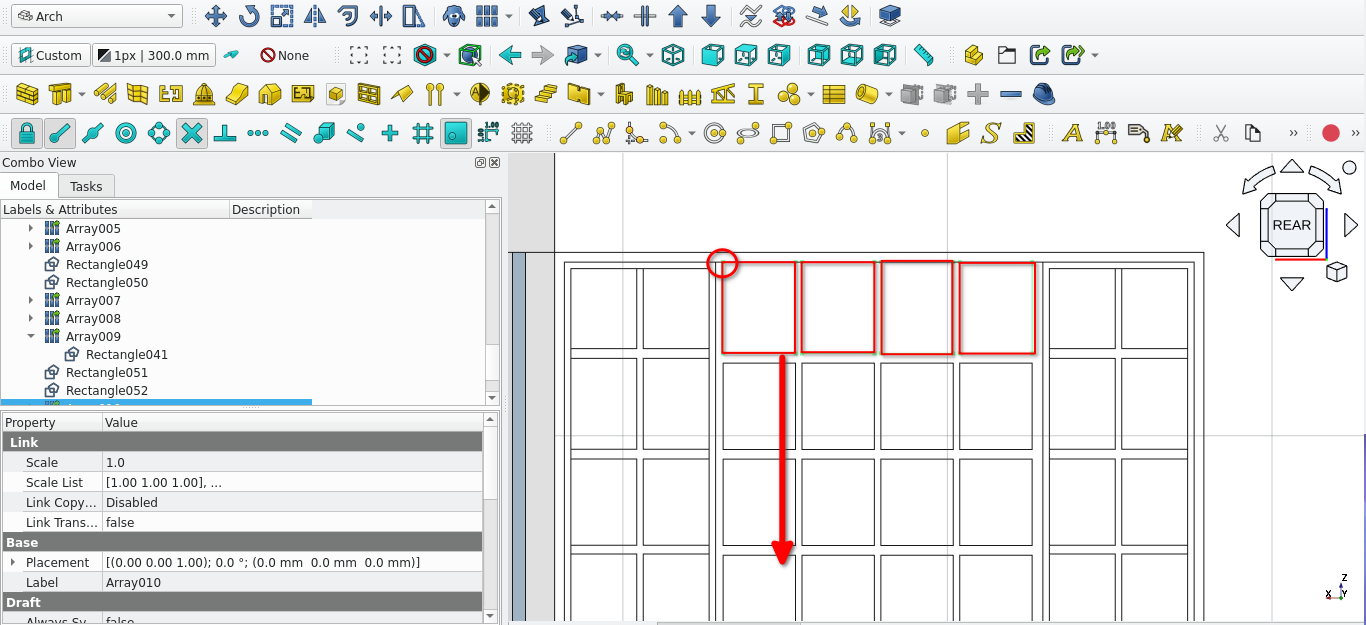
Task: Disable the snap intersection toggle
Action: [192, 133]
